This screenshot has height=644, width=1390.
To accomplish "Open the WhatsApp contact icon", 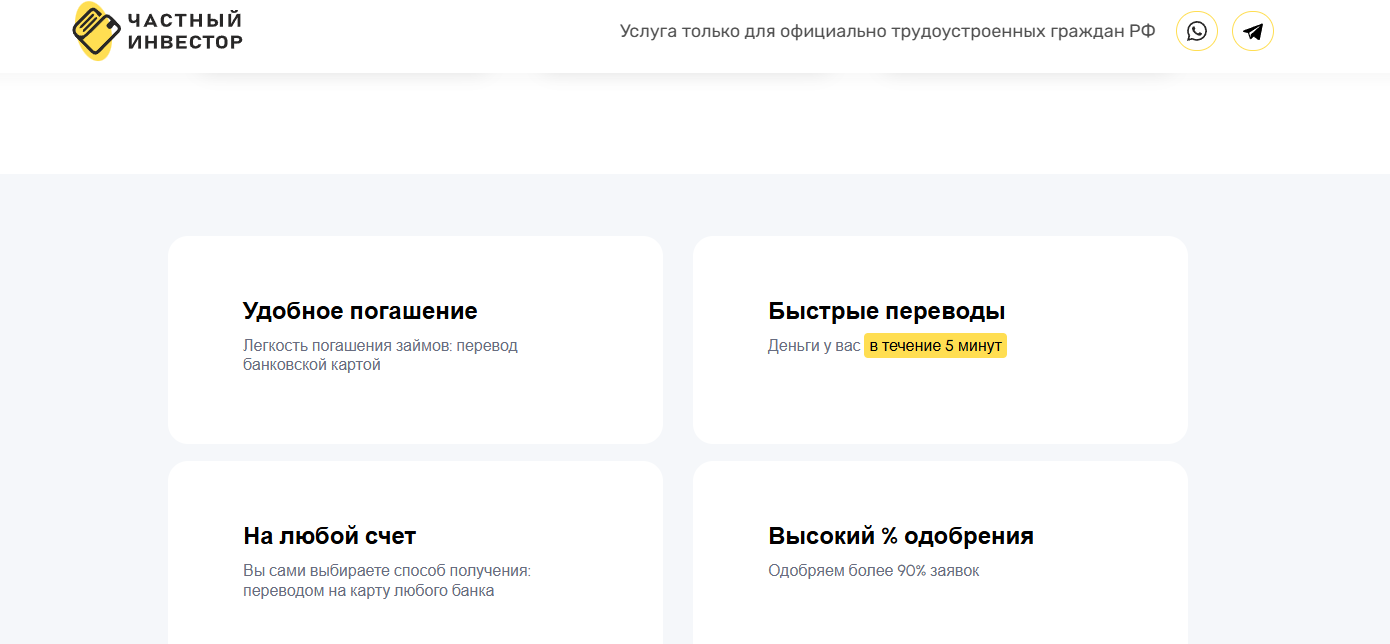I will coord(1196,31).
